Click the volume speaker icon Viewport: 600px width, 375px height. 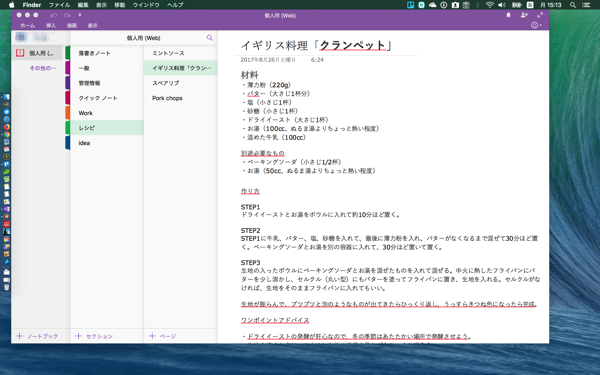point(502,5)
